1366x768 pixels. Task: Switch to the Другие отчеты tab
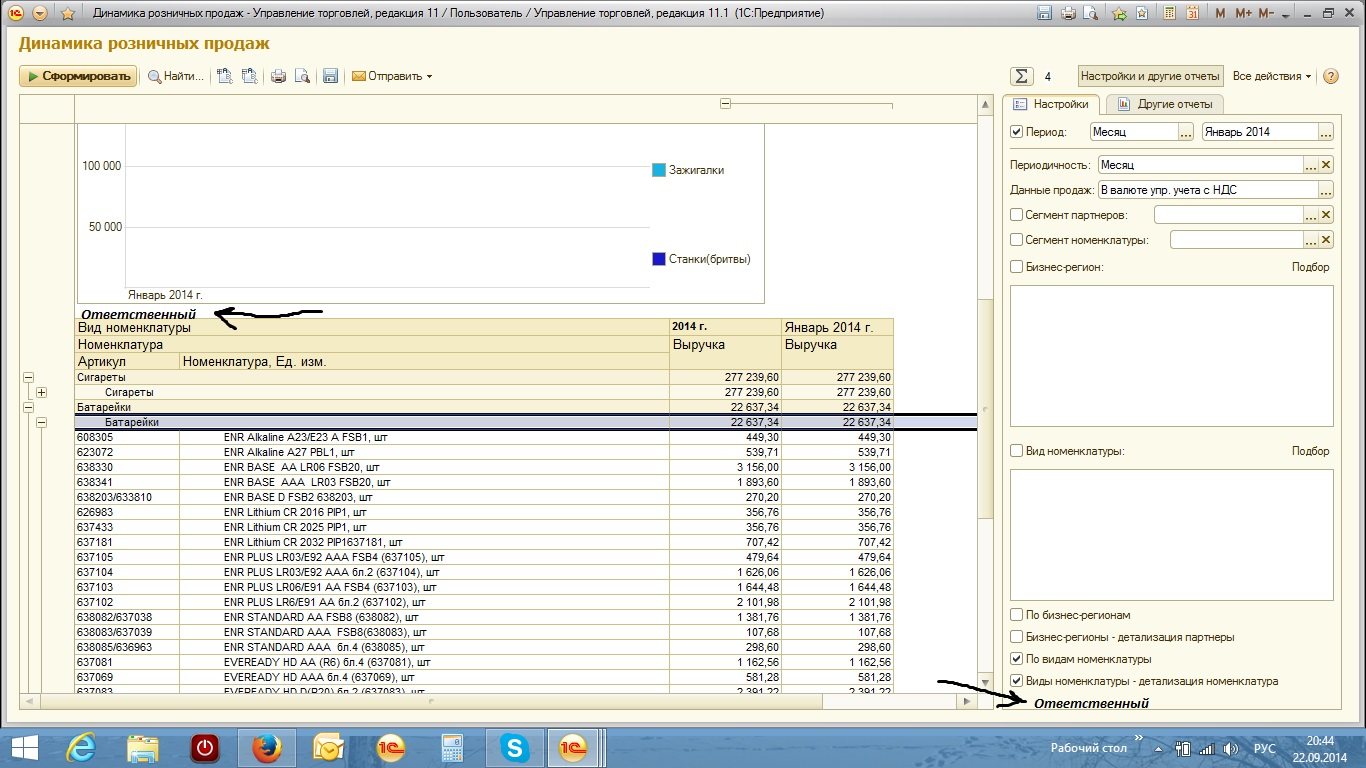click(x=1165, y=104)
